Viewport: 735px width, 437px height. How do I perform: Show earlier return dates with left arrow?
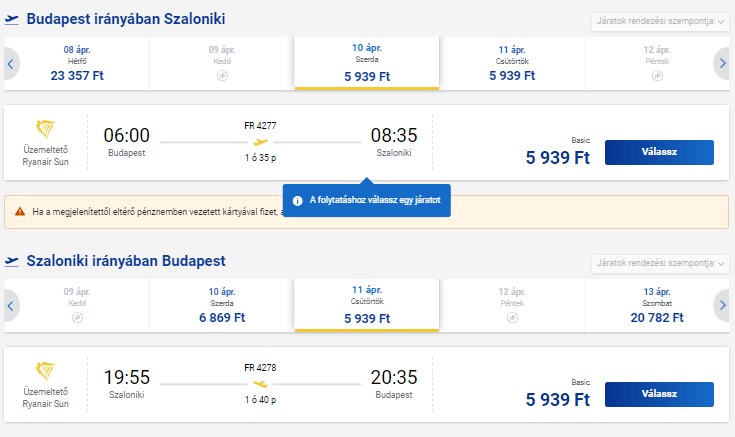pos(11,305)
